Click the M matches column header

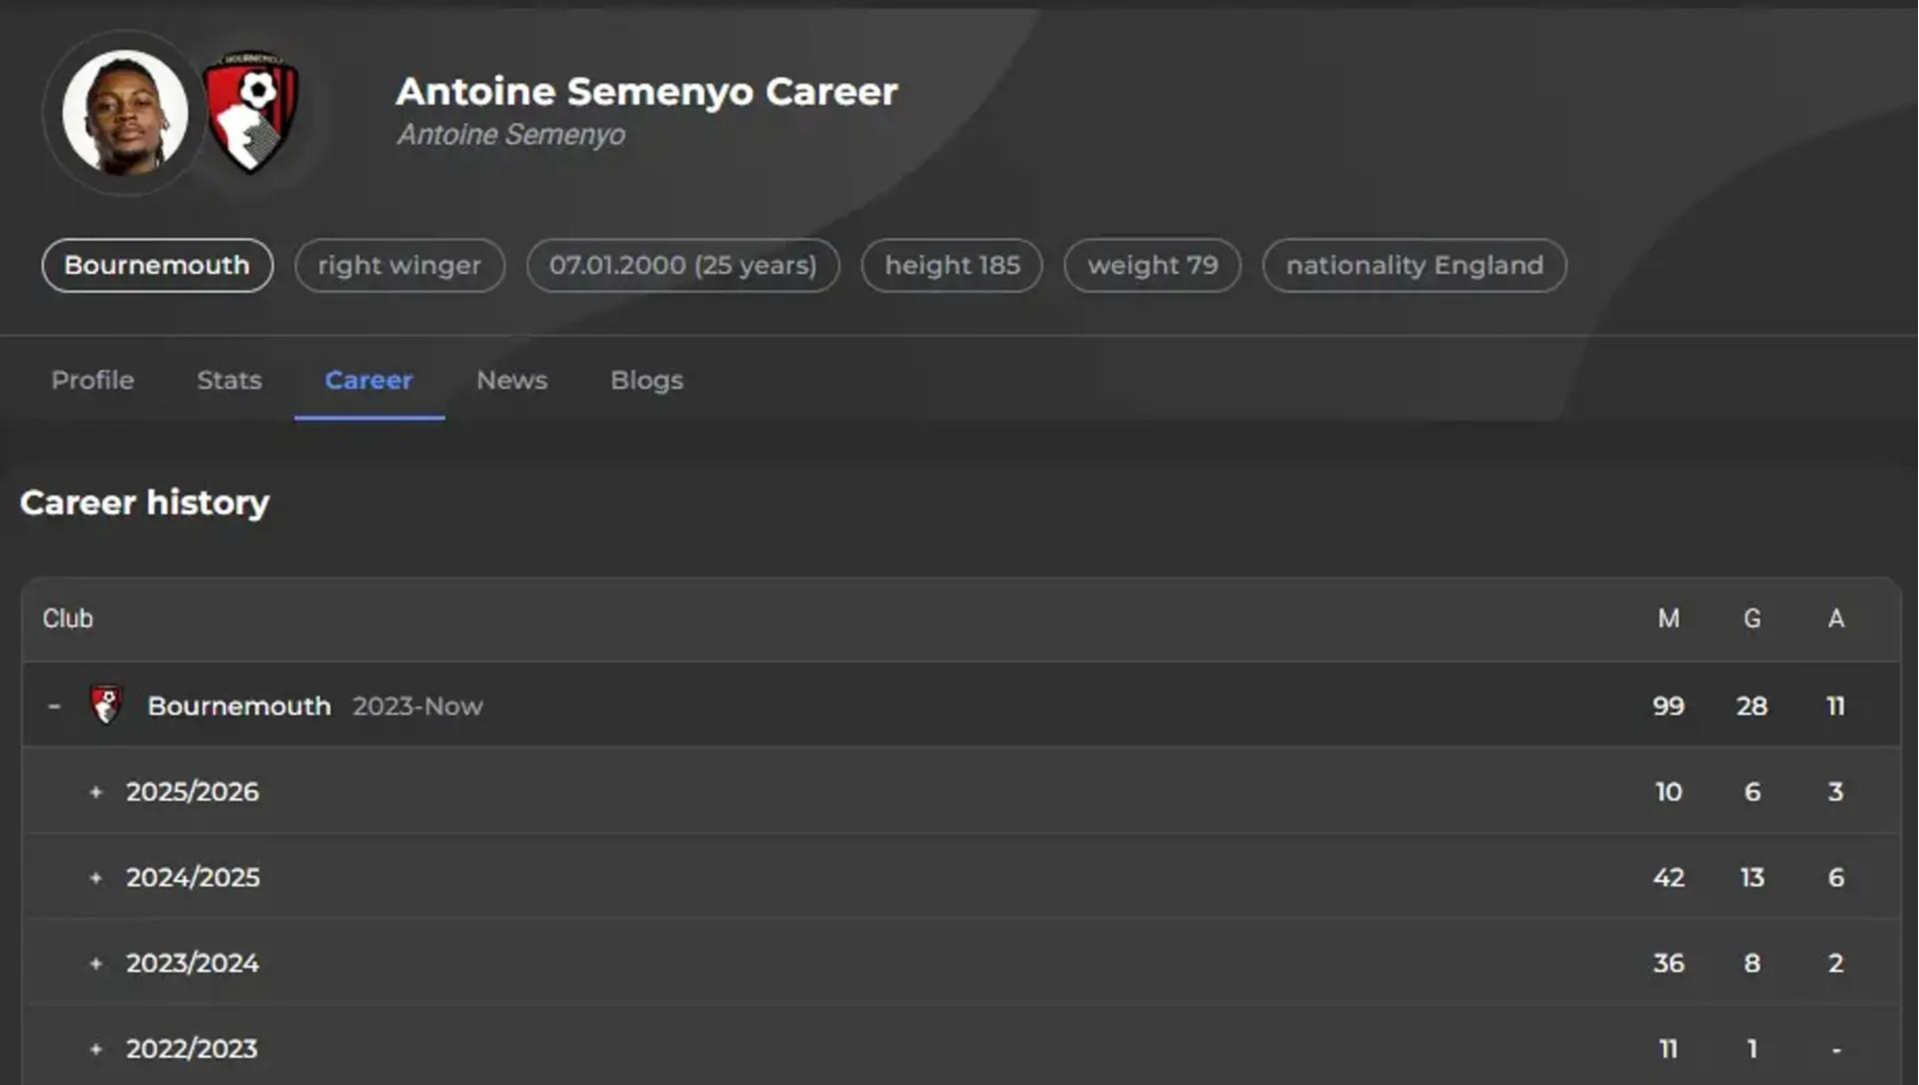(x=1668, y=619)
